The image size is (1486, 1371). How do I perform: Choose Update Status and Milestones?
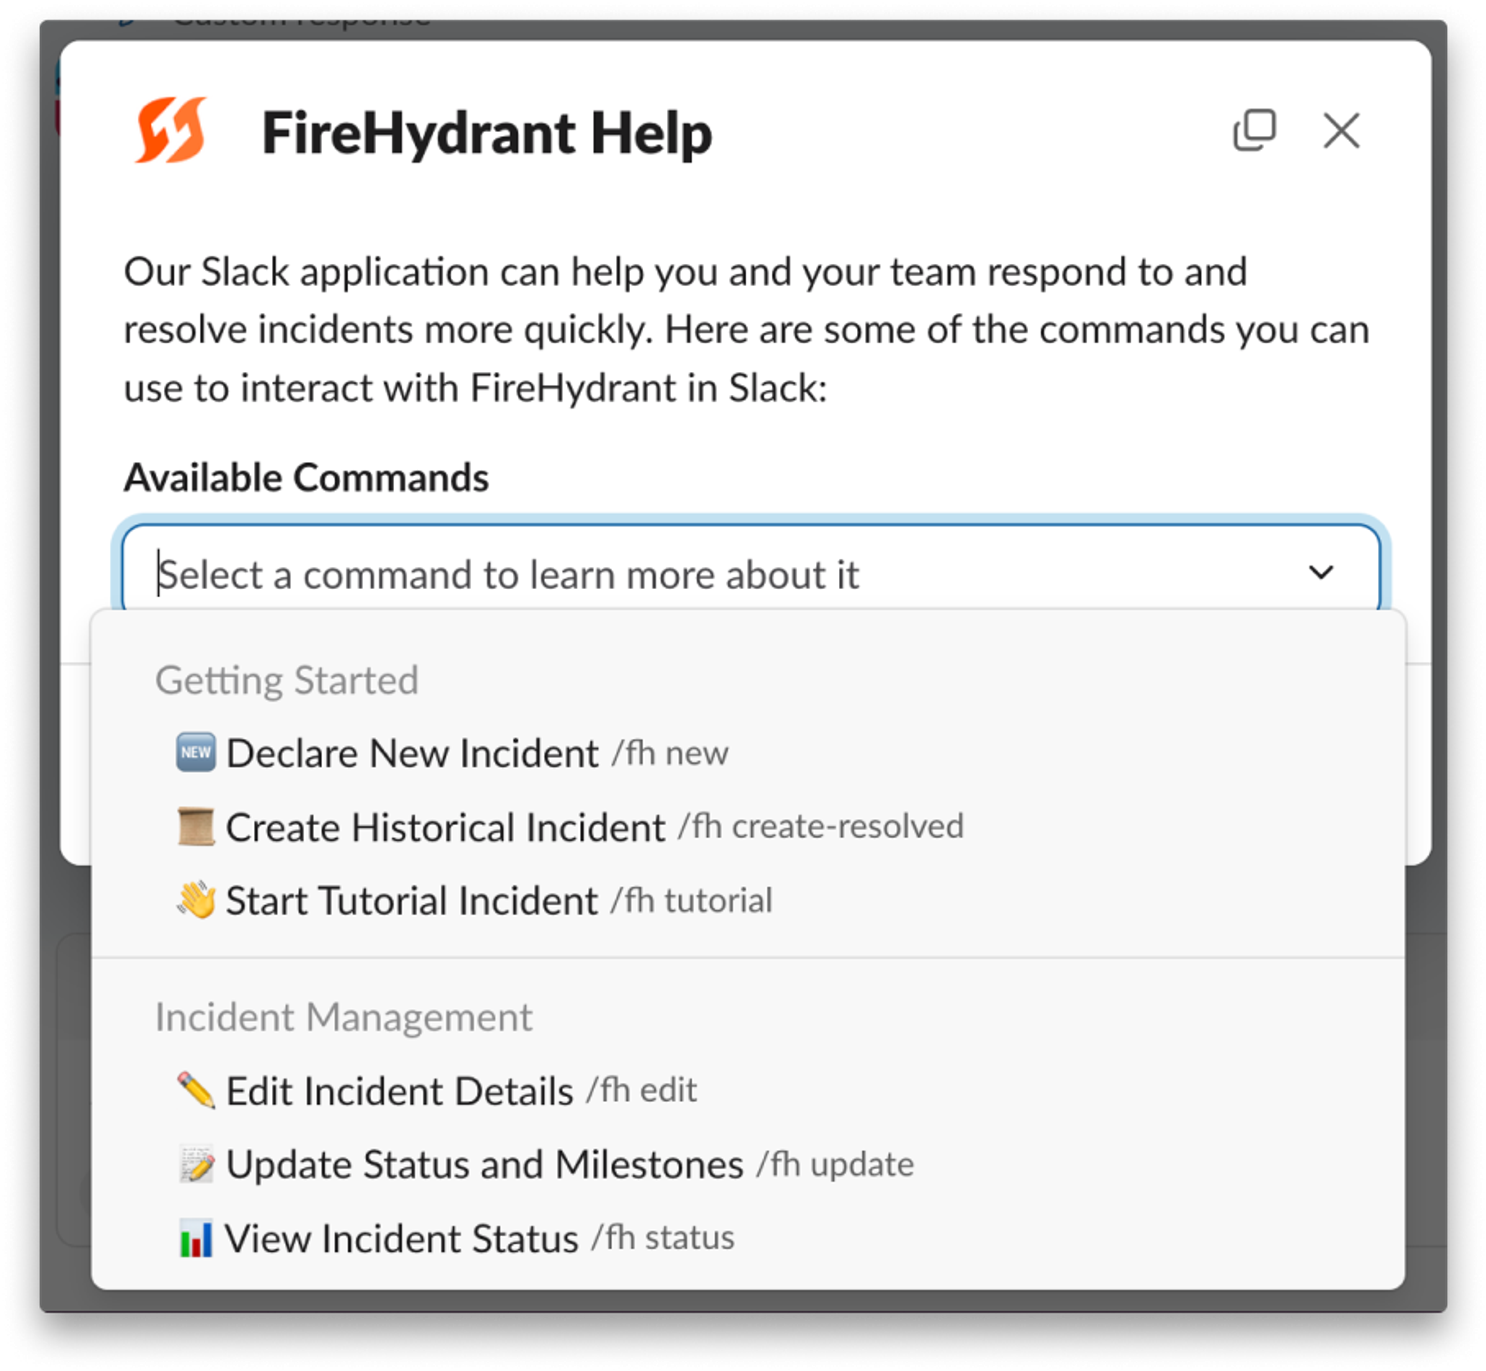pos(748,1164)
